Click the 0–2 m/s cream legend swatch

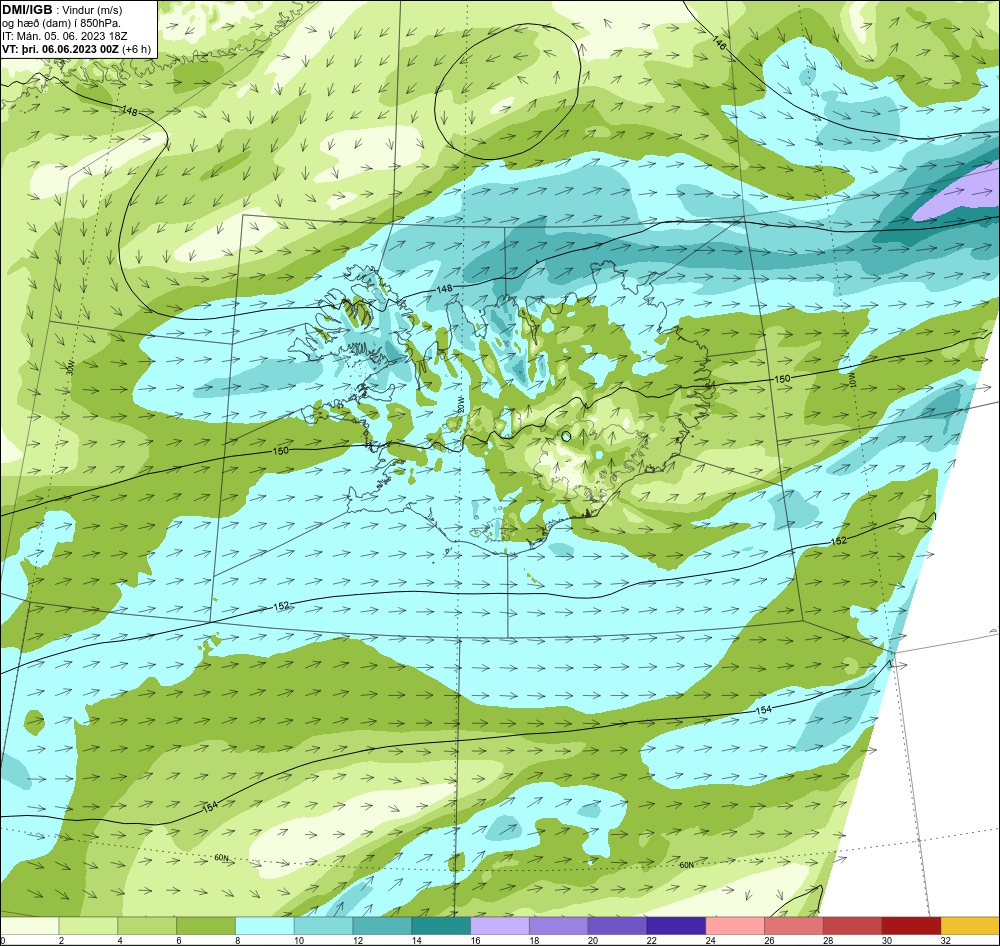click(30, 926)
